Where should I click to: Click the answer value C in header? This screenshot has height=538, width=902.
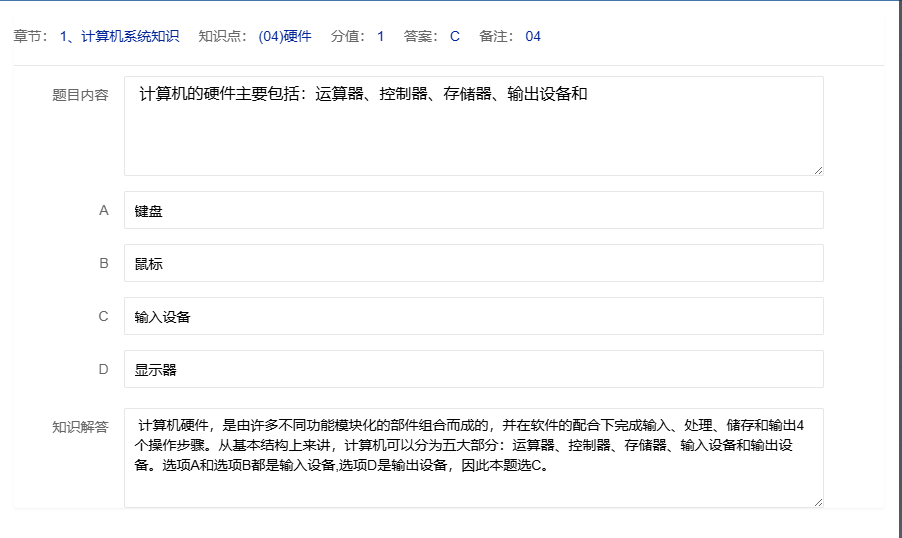tap(455, 36)
